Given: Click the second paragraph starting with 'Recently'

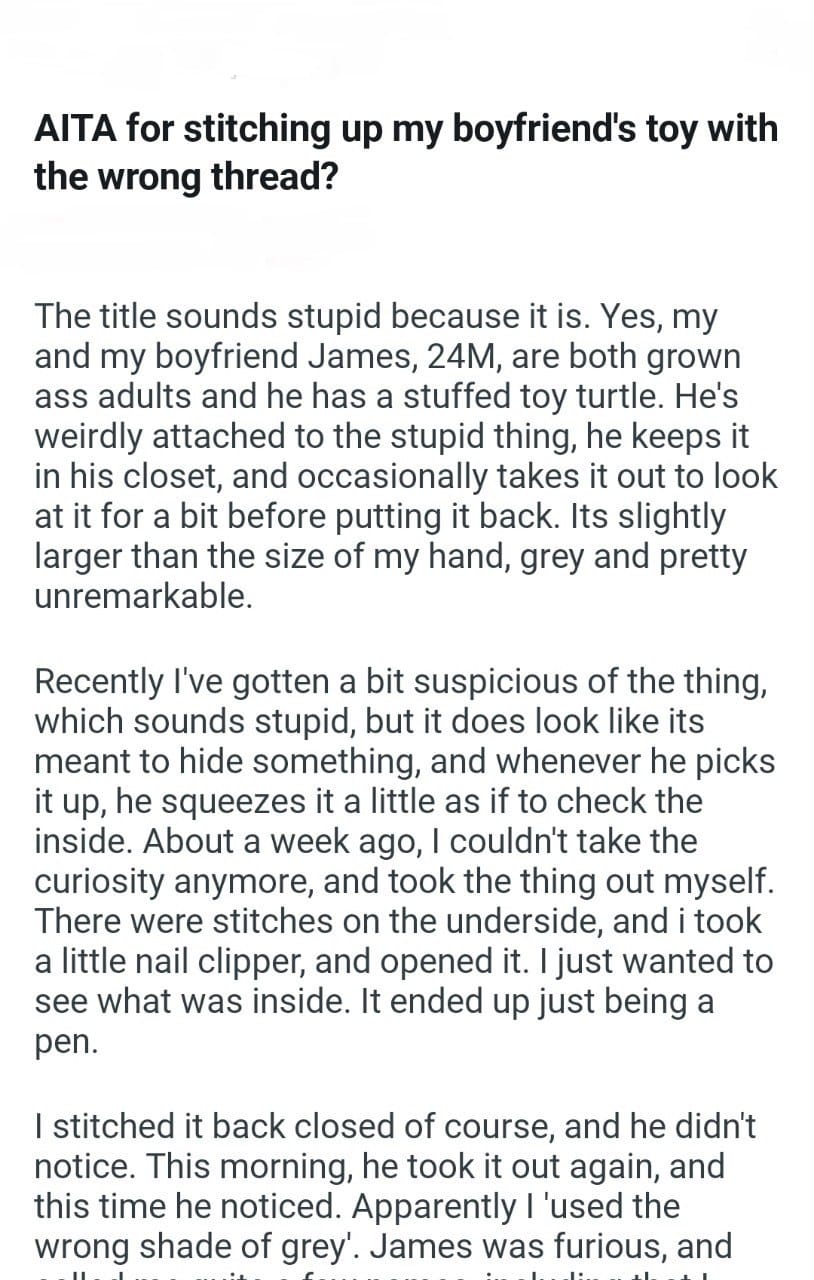Looking at the screenshot, I should coord(404,860).
